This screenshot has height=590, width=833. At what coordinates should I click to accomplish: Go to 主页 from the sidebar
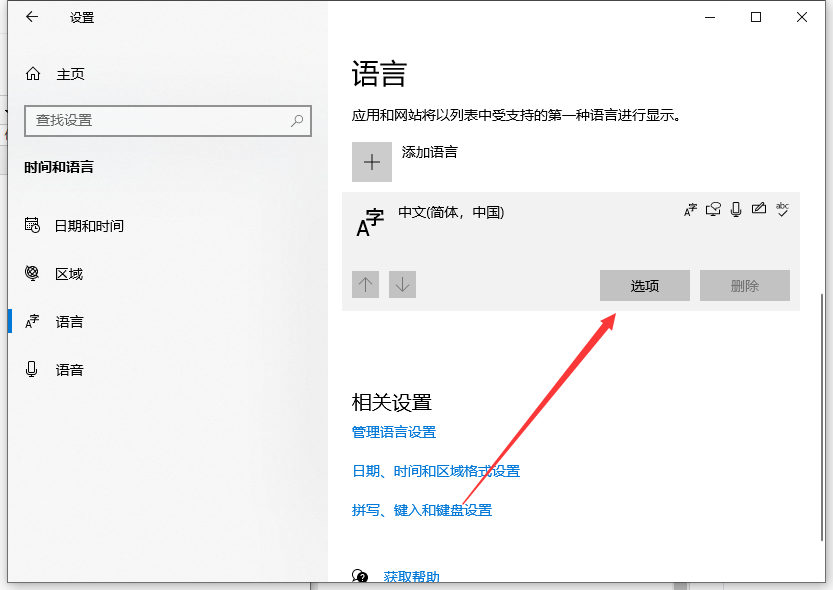coord(69,73)
